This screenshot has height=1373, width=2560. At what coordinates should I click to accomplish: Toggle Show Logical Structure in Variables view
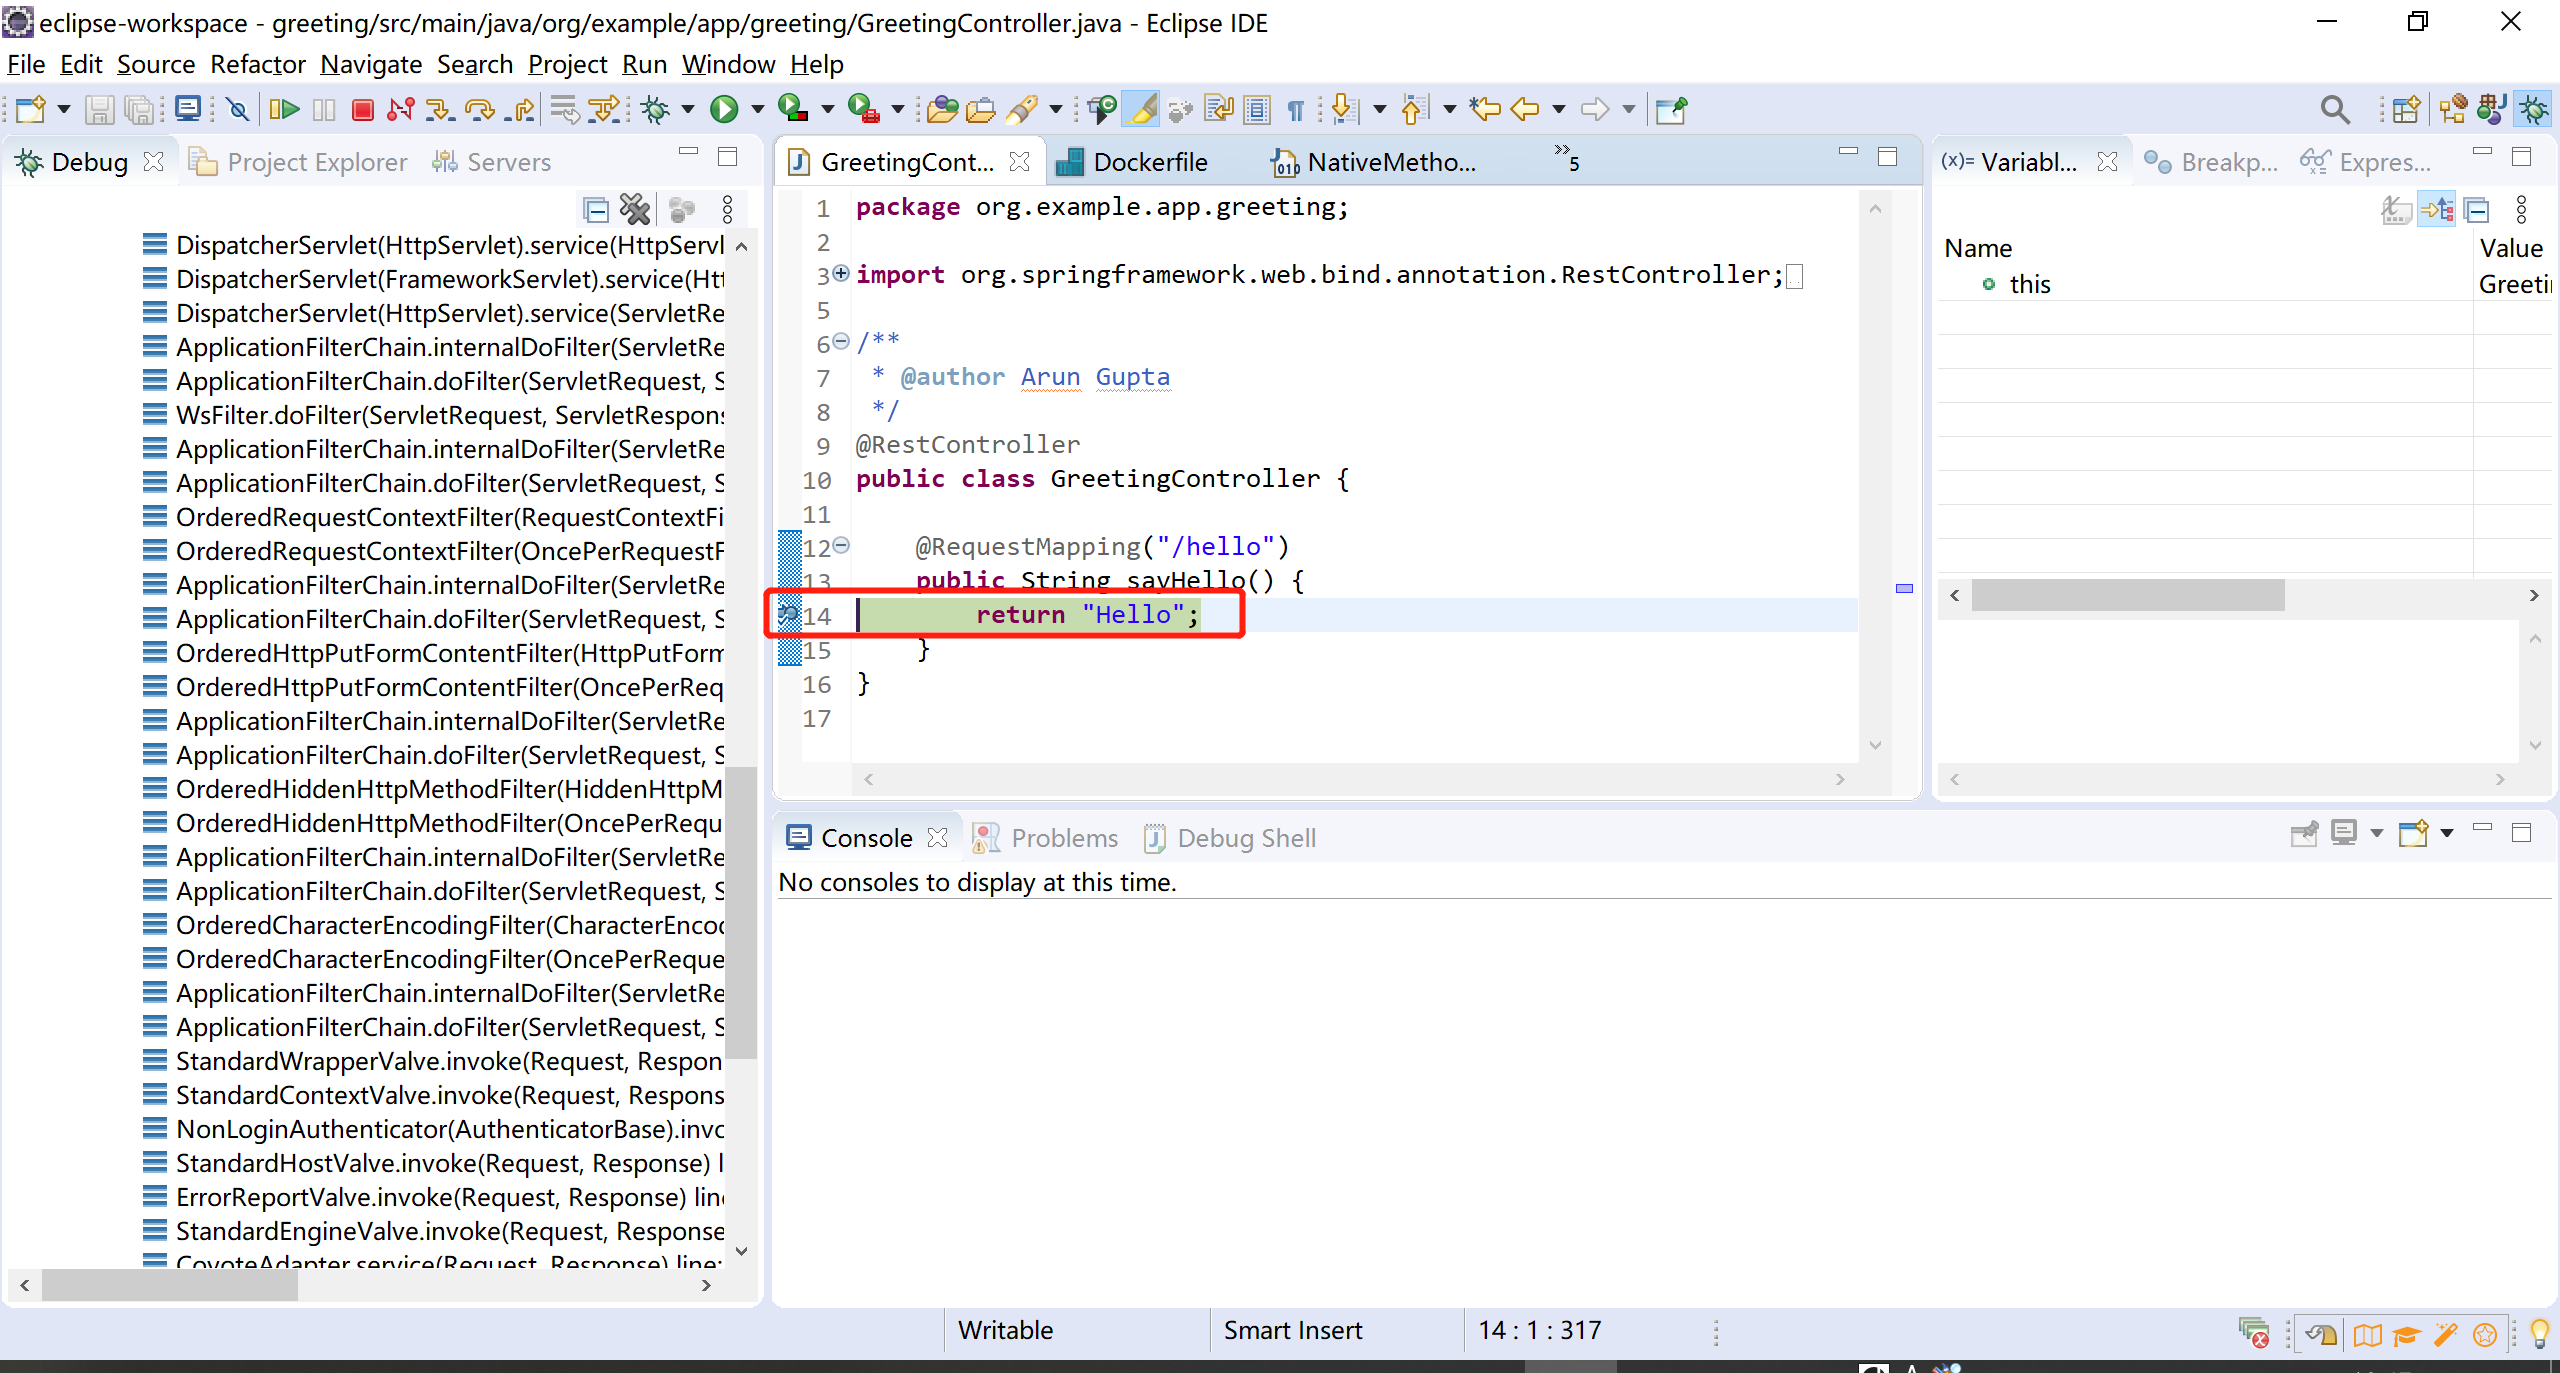(x=2438, y=210)
